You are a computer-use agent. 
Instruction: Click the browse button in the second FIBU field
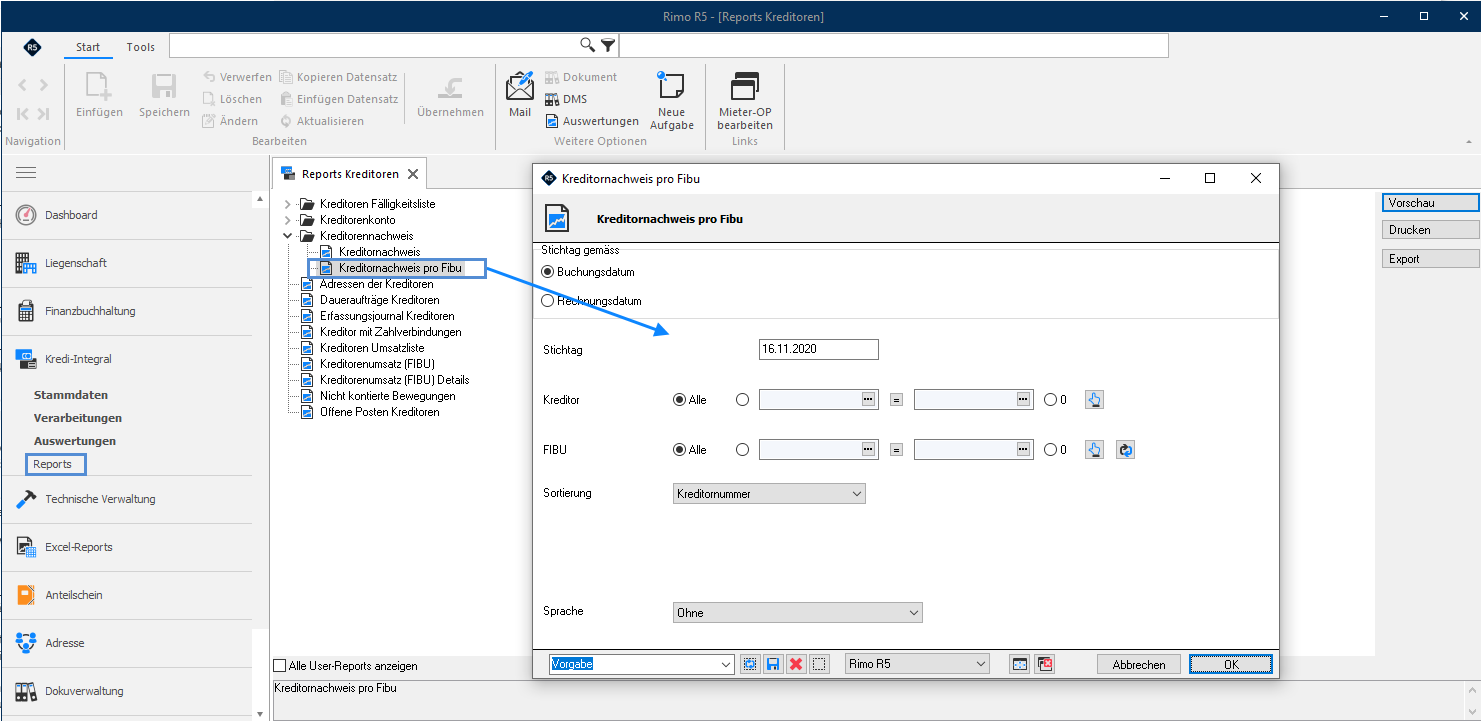point(1024,449)
